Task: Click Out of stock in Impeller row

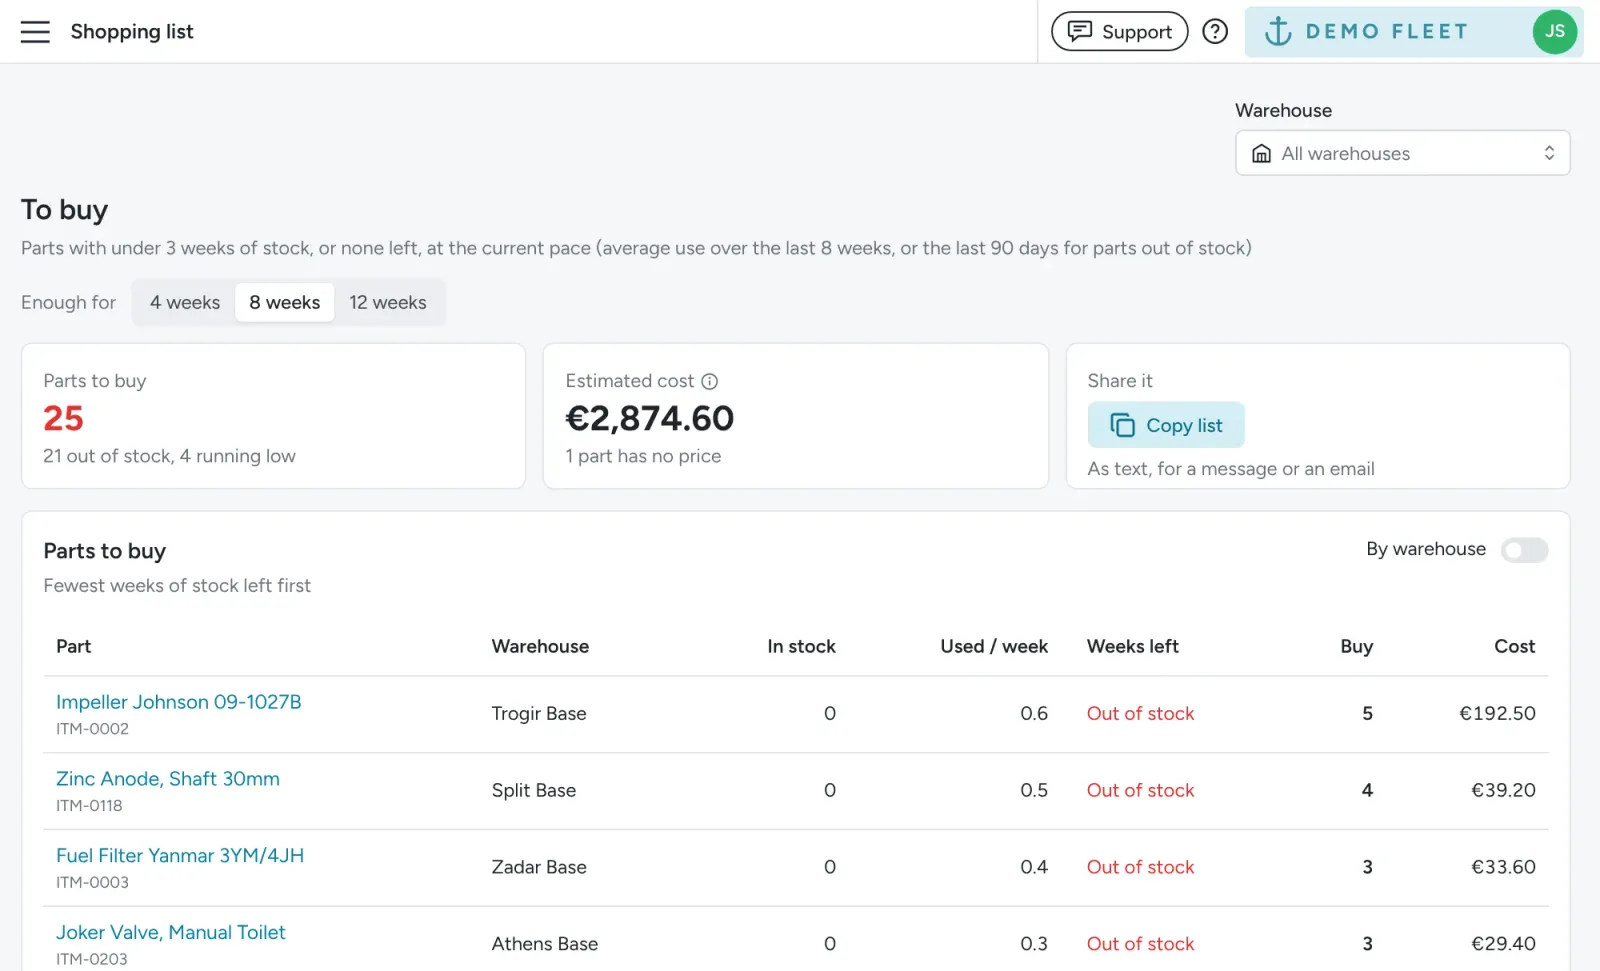Action: (x=1140, y=714)
